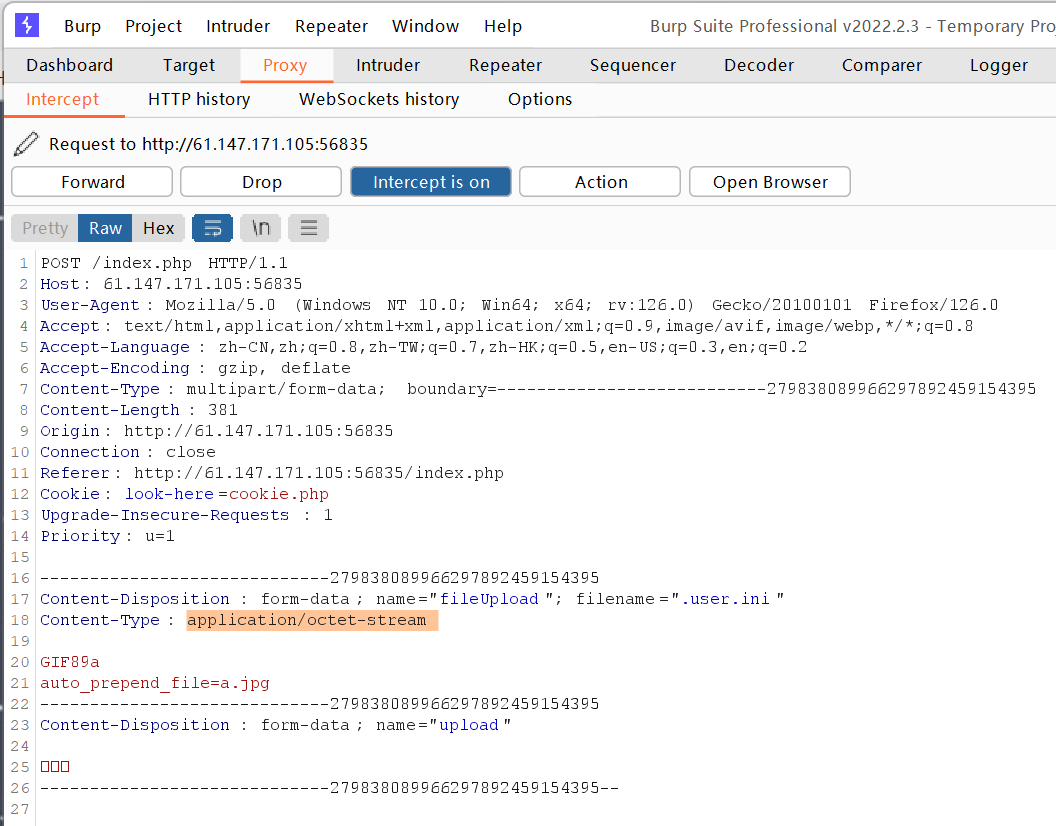
Task: Open the Comparer tab
Action: point(882,65)
